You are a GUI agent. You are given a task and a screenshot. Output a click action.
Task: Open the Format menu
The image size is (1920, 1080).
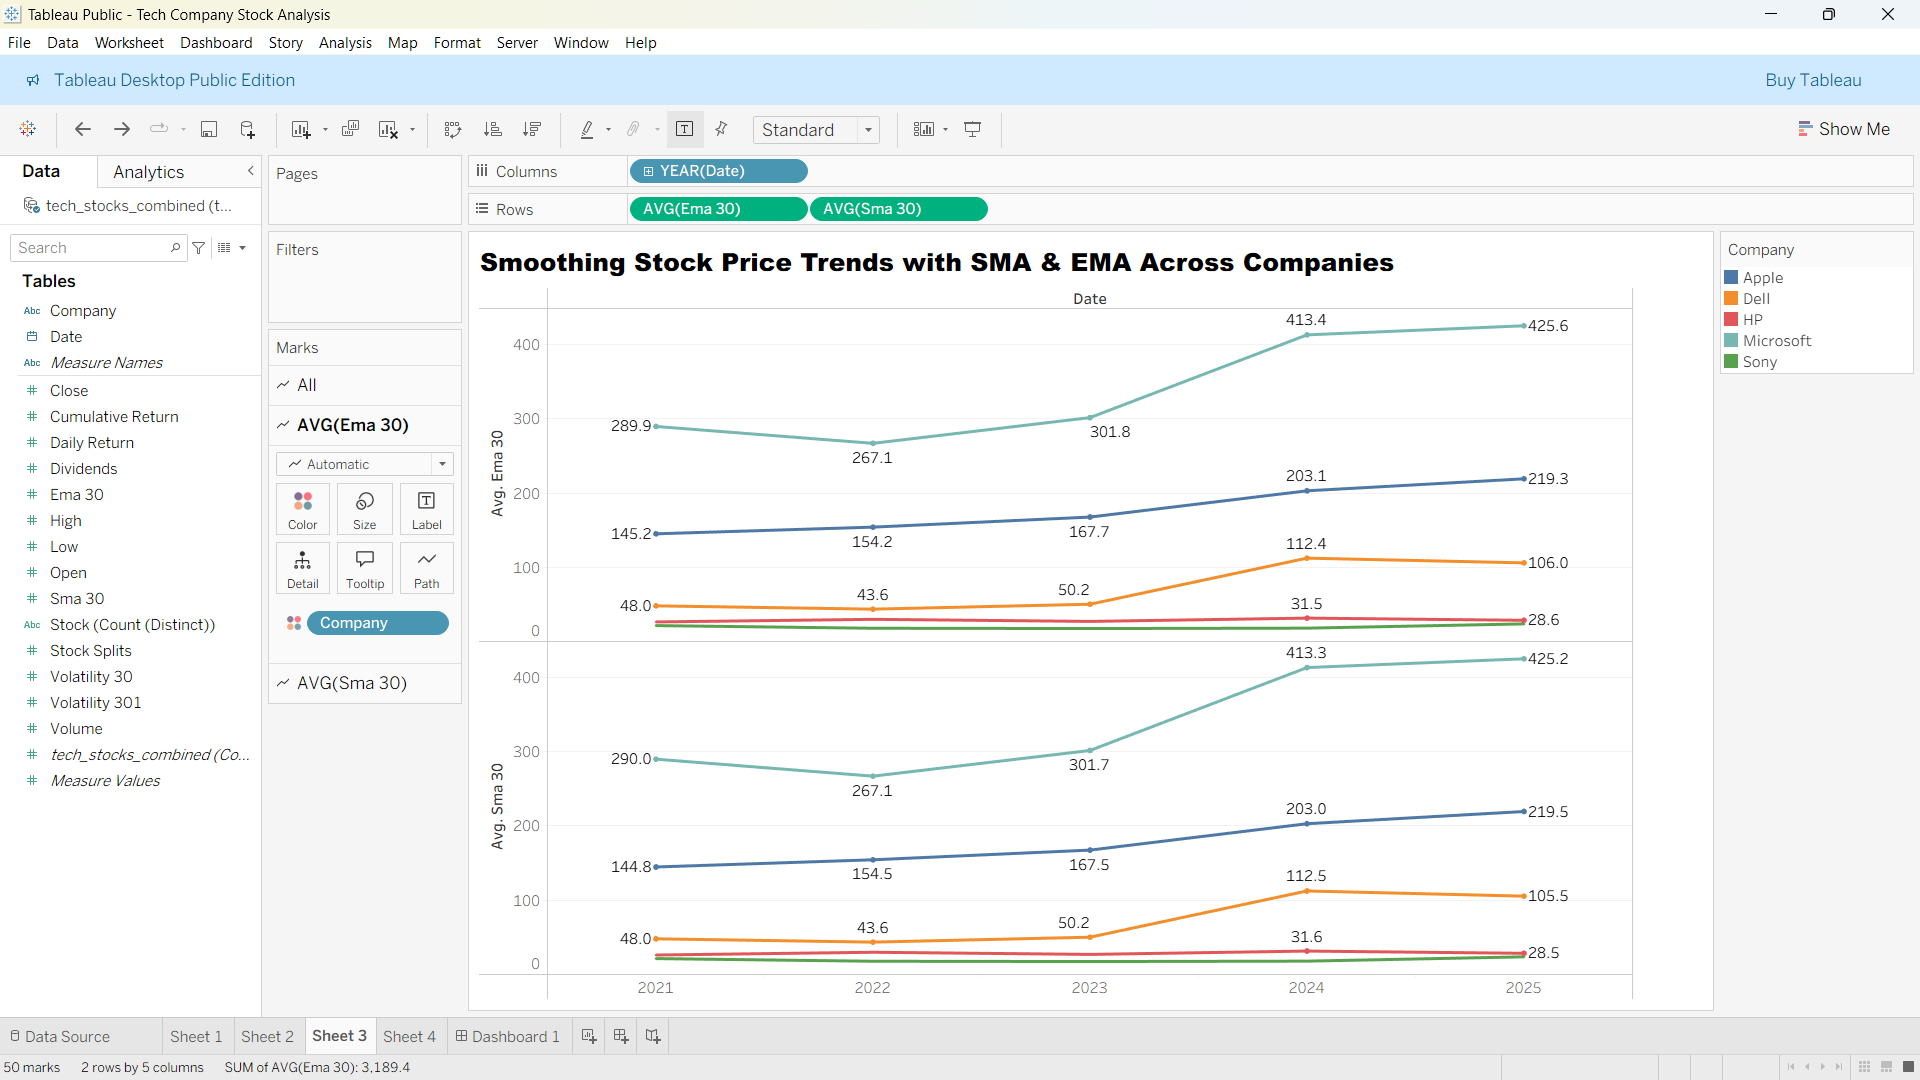[457, 43]
